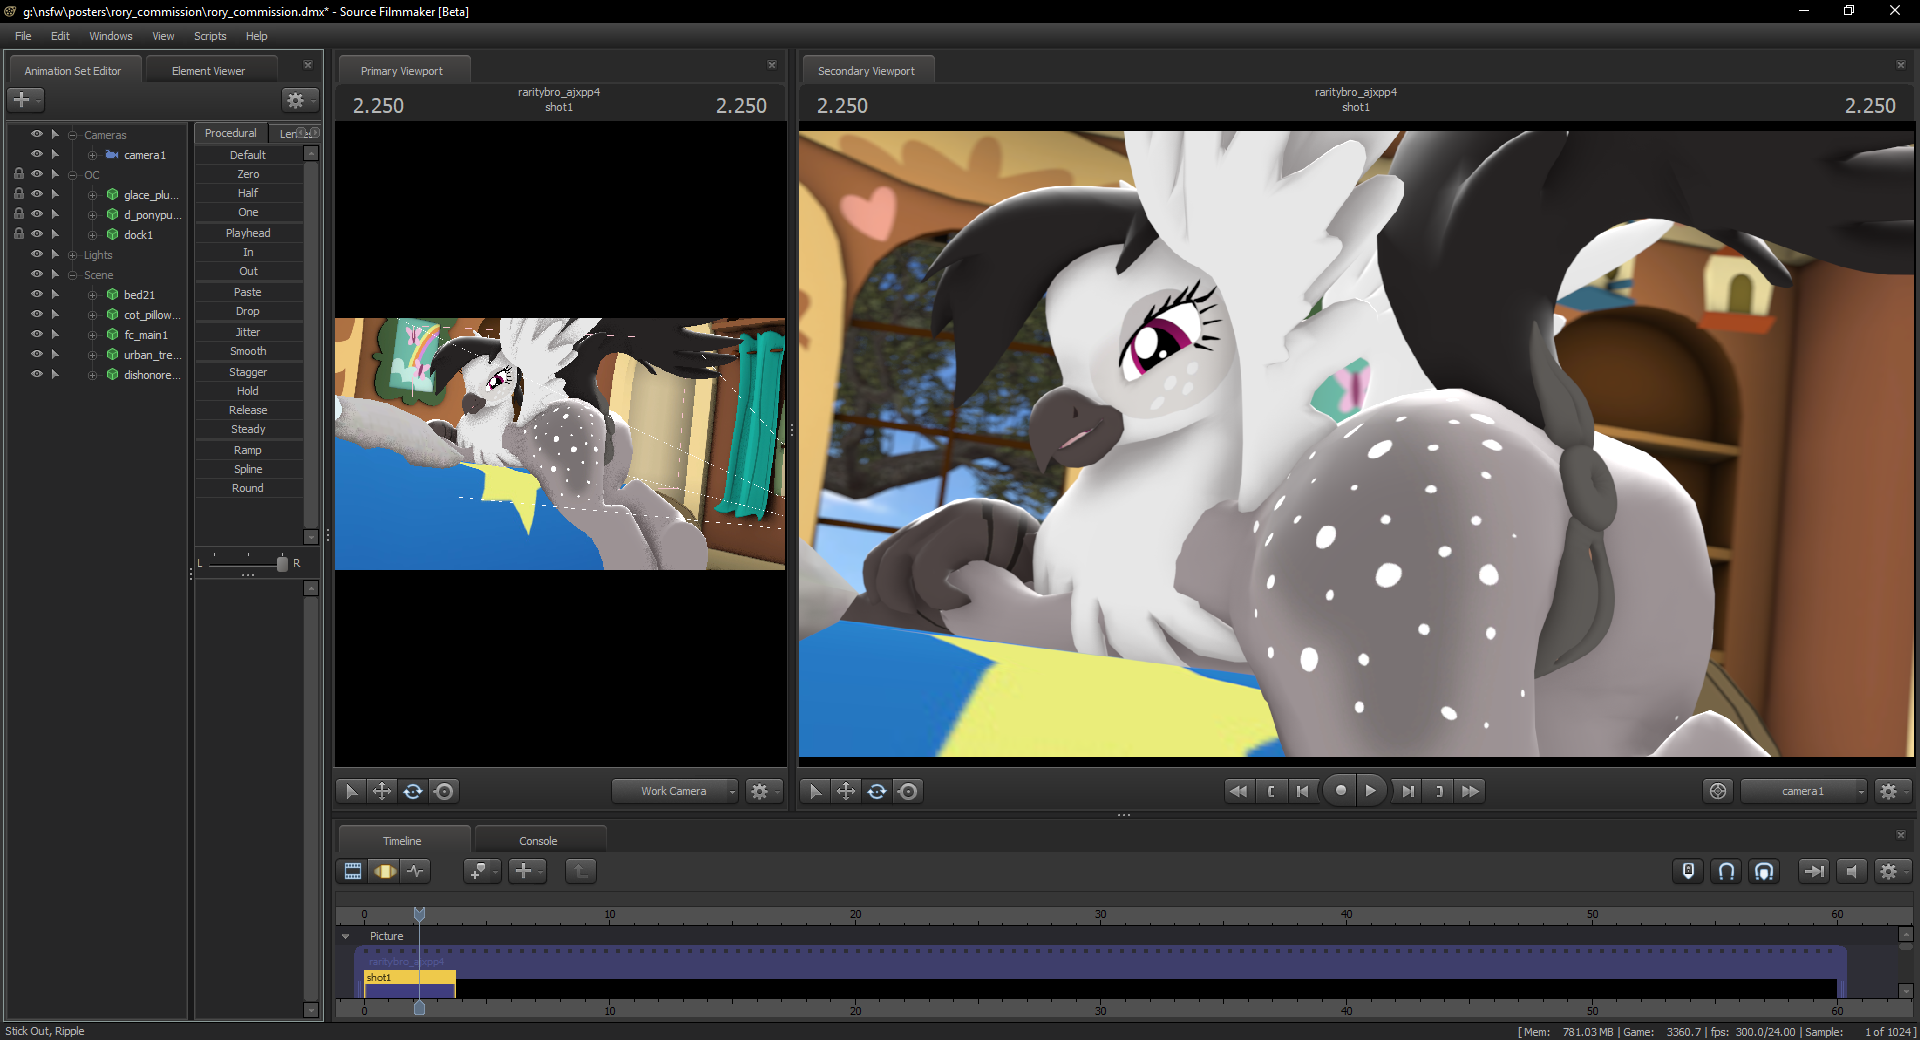
Task: Click the Default preset
Action: point(248,155)
